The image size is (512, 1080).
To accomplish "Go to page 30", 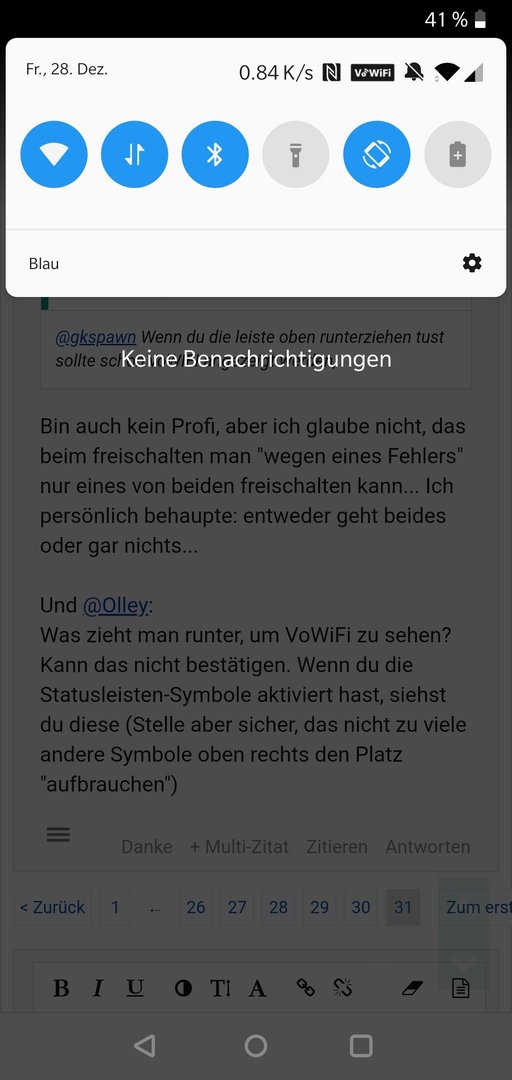I will point(360,907).
